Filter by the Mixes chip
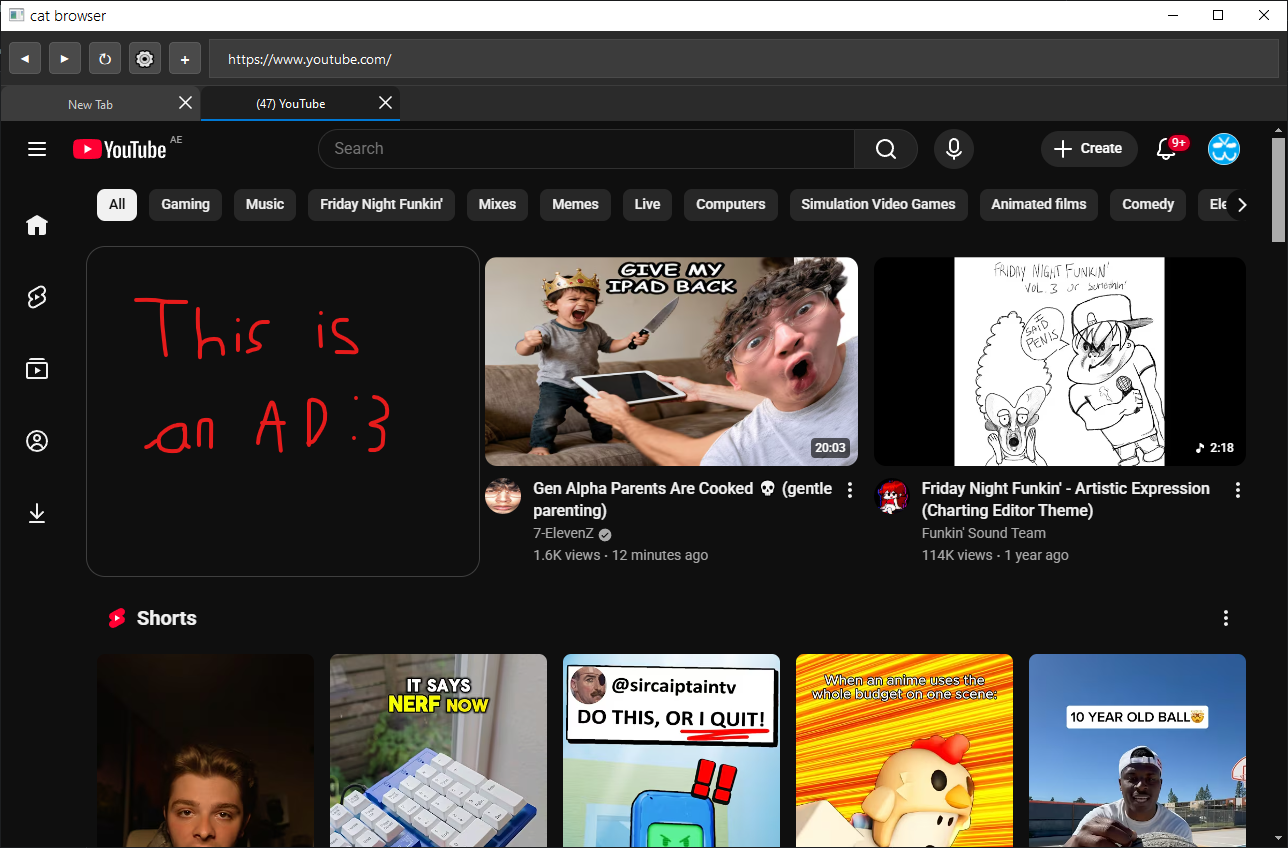 pyautogui.click(x=497, y=204)
